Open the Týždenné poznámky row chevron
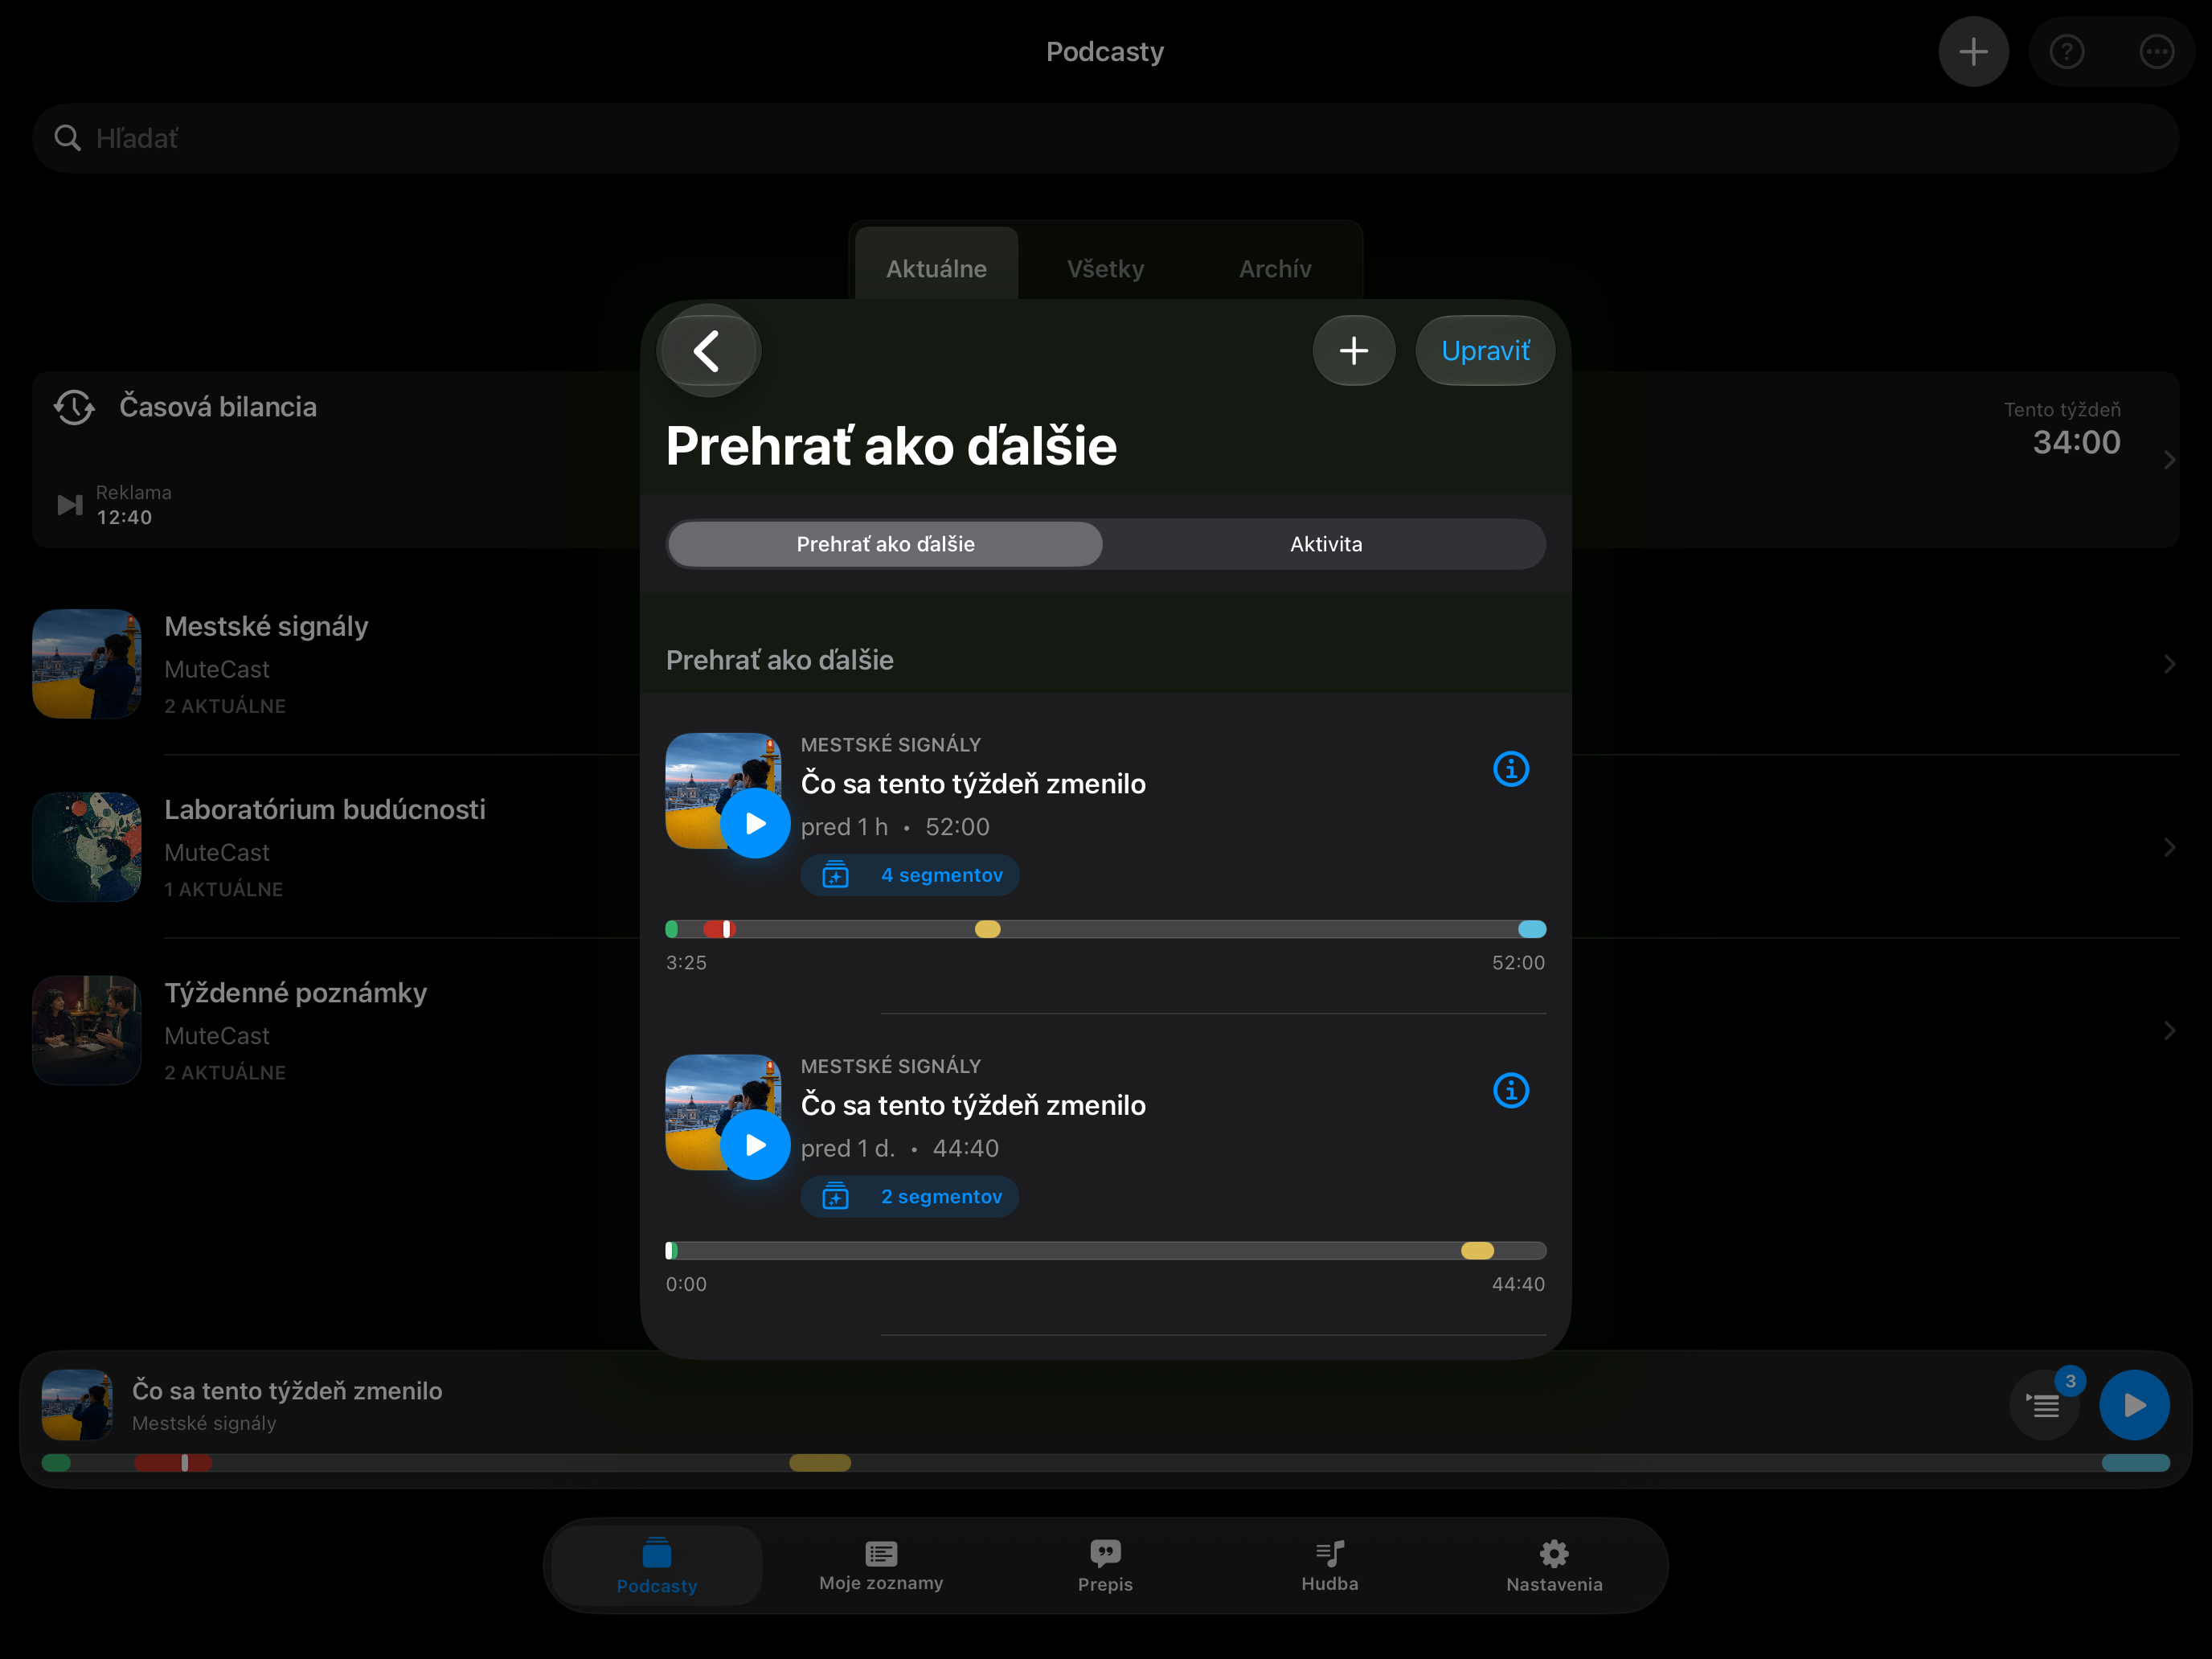Screen dimensions: 2212x1659 (2169, 1031)
